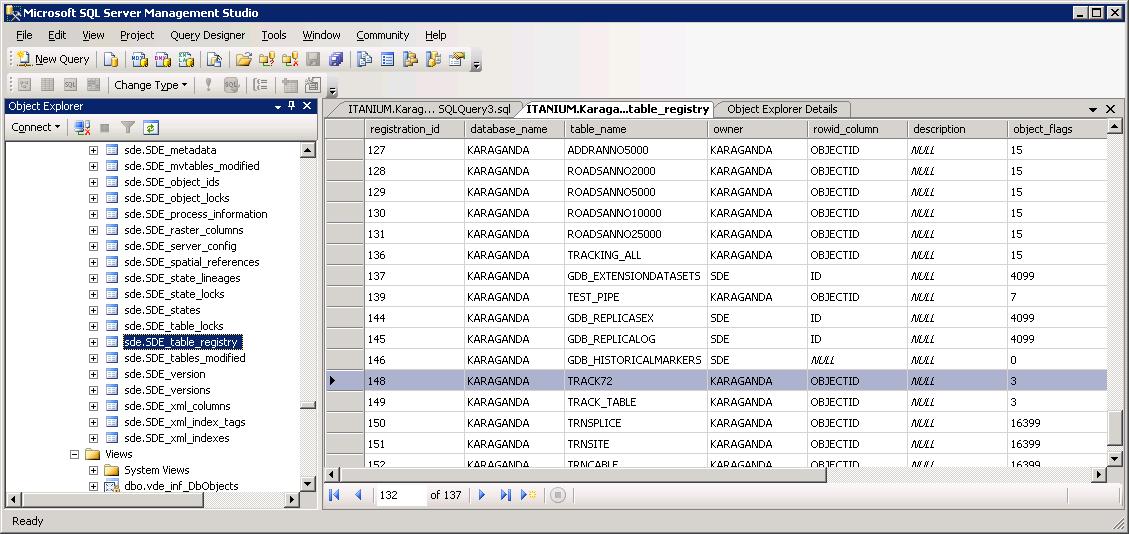Click the table icon beside sde.SDE_raster_columns
This screenshot has height=534, width=1129.
point(112,230)
